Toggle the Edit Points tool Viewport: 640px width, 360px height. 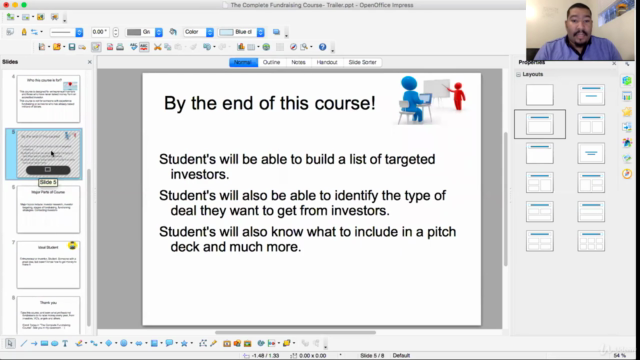pyautogui.click(x=203, y=343)
